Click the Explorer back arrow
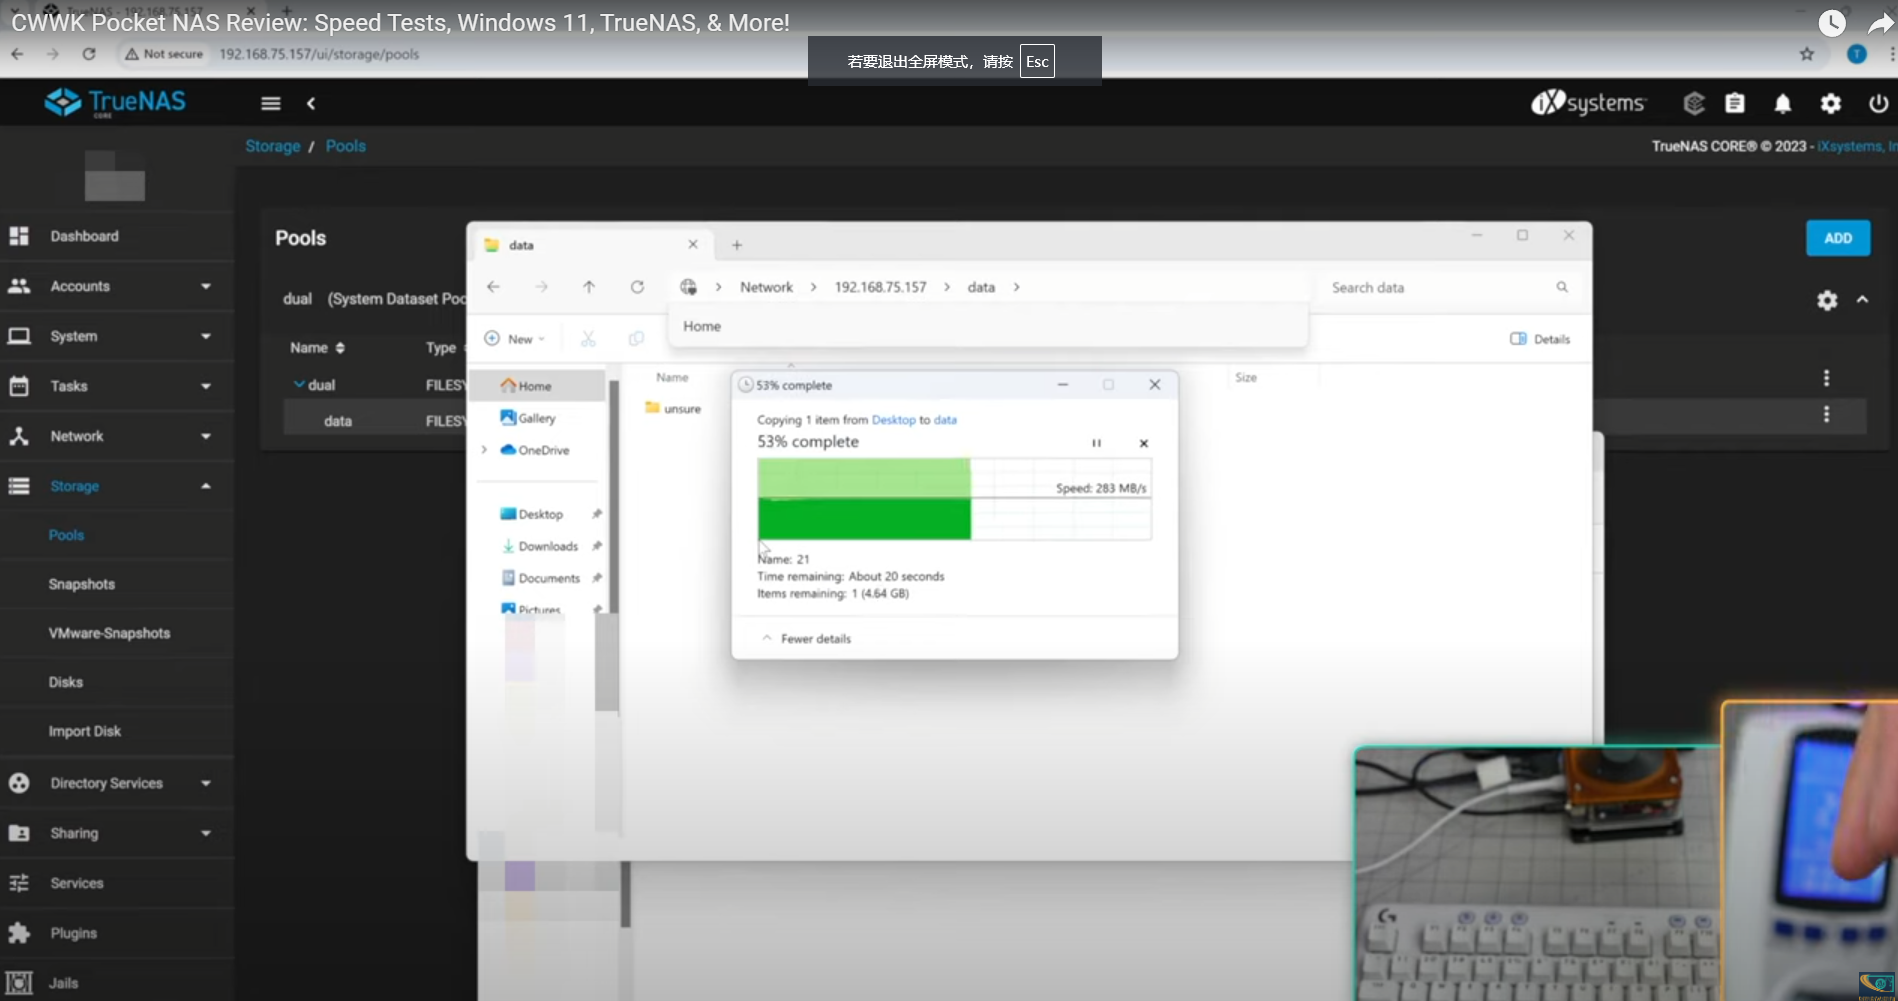 click(x=493, y=287)
